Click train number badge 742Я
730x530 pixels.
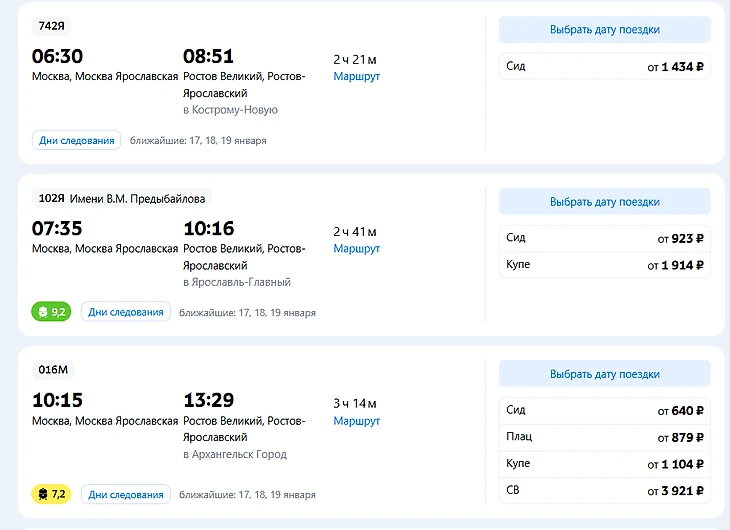point(53,26)
